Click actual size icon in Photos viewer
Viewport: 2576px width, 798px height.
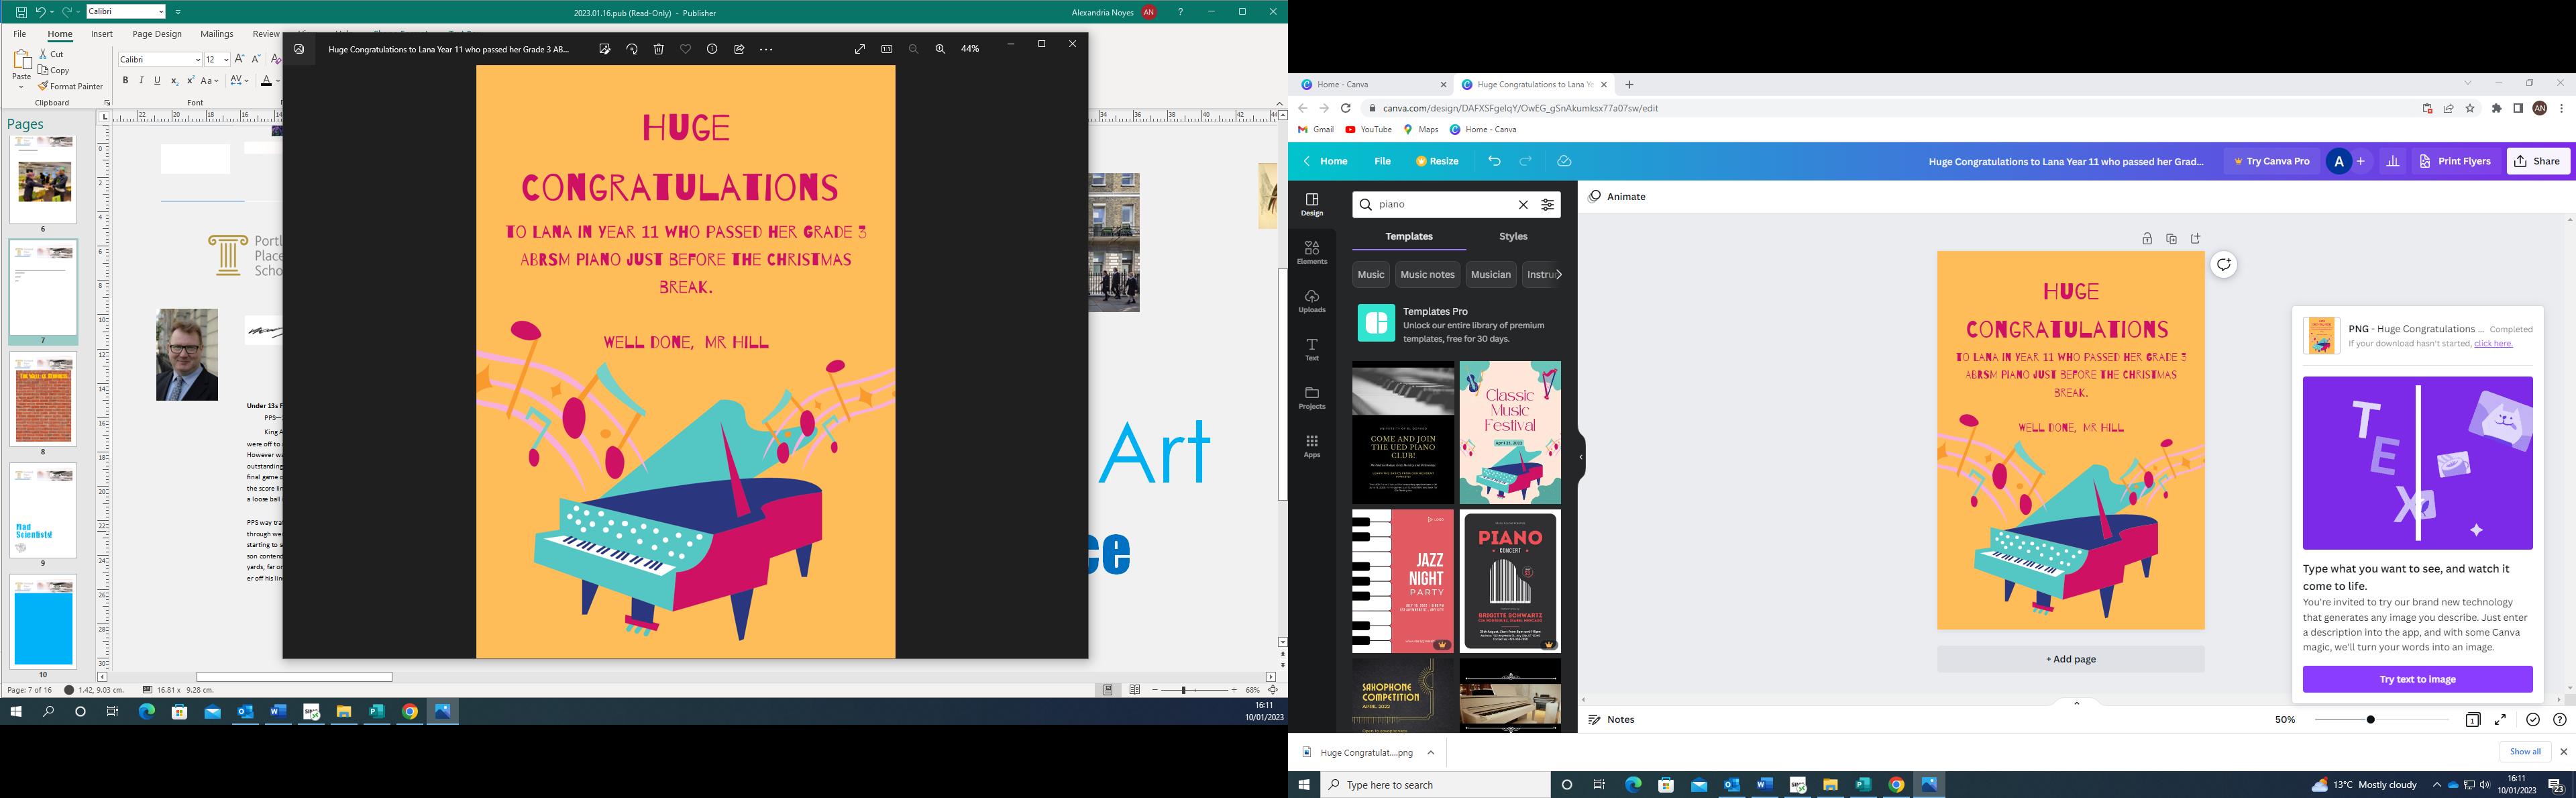pos(887,49)
